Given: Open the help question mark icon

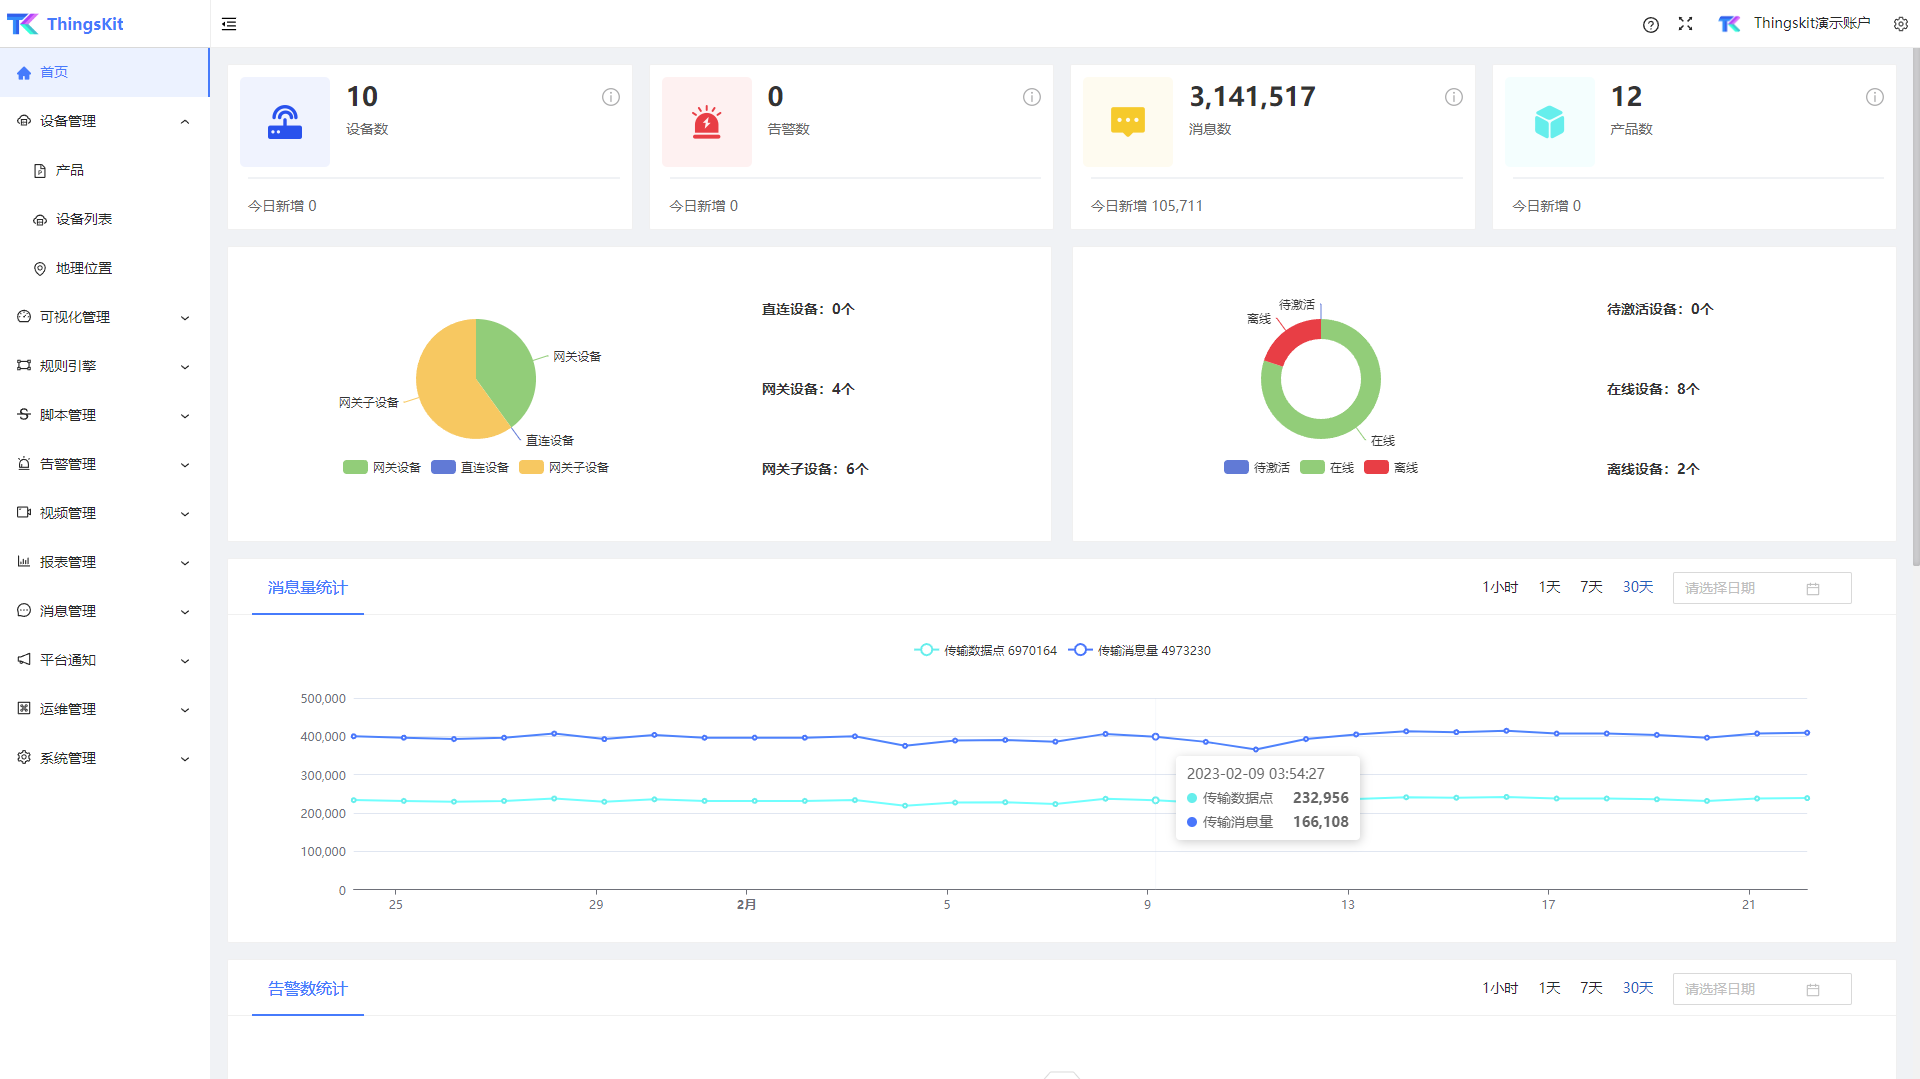Looking at the screenshot, I should click(1651, 24).
